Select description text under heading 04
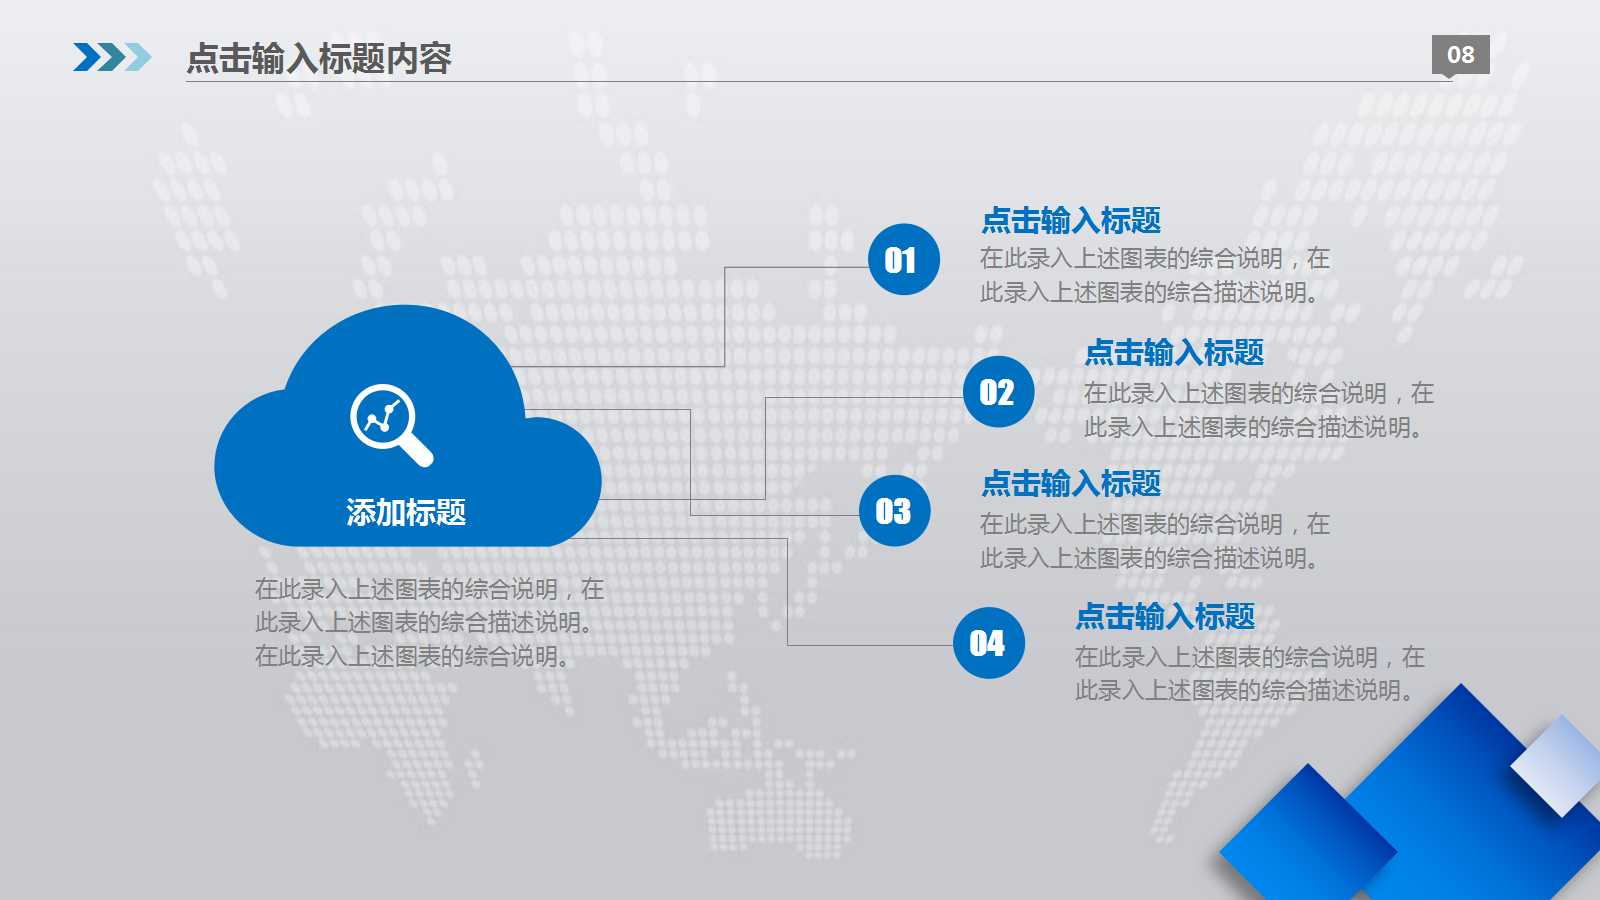Image resolution: width=1600 pixels, height=900 pixels. click(x=1249, y=673)
